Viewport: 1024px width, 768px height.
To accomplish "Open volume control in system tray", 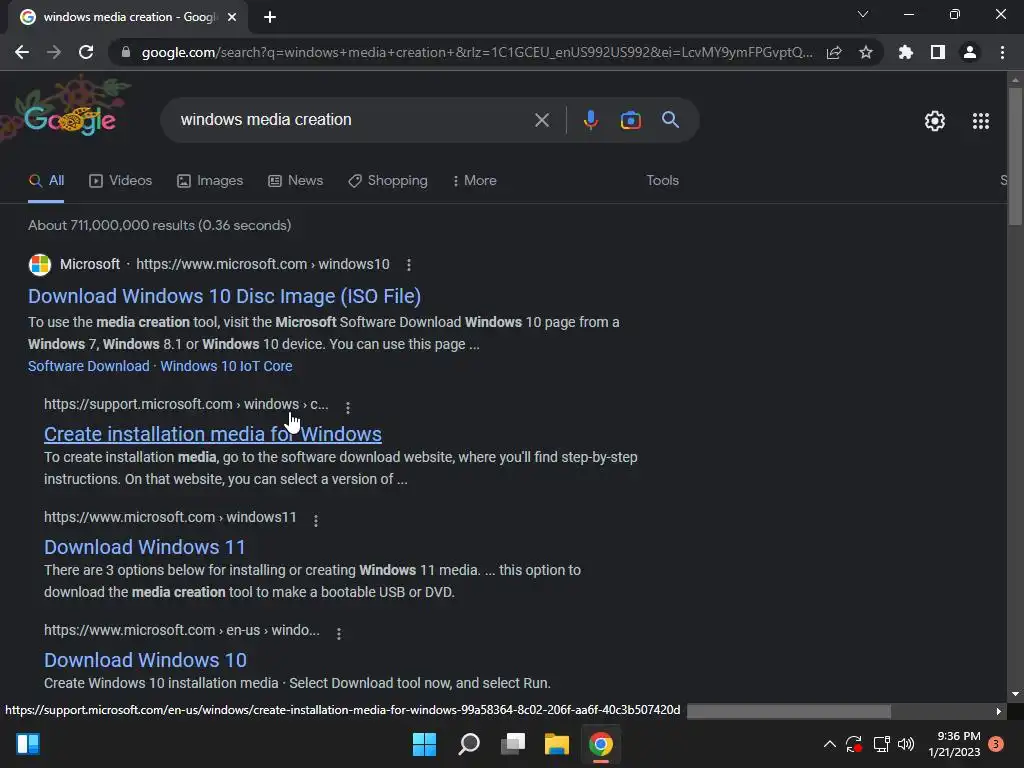I will point(906,744).
